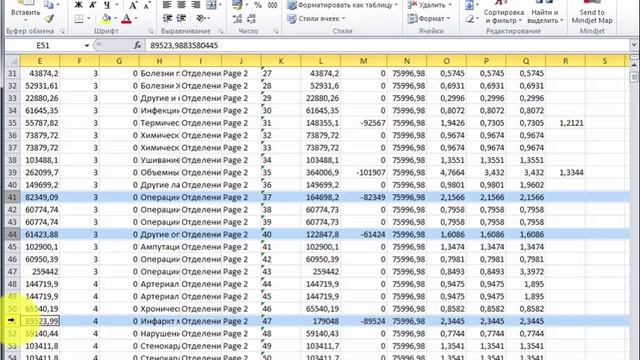Select column R header

pyautogui.click(x=565, y=61)
